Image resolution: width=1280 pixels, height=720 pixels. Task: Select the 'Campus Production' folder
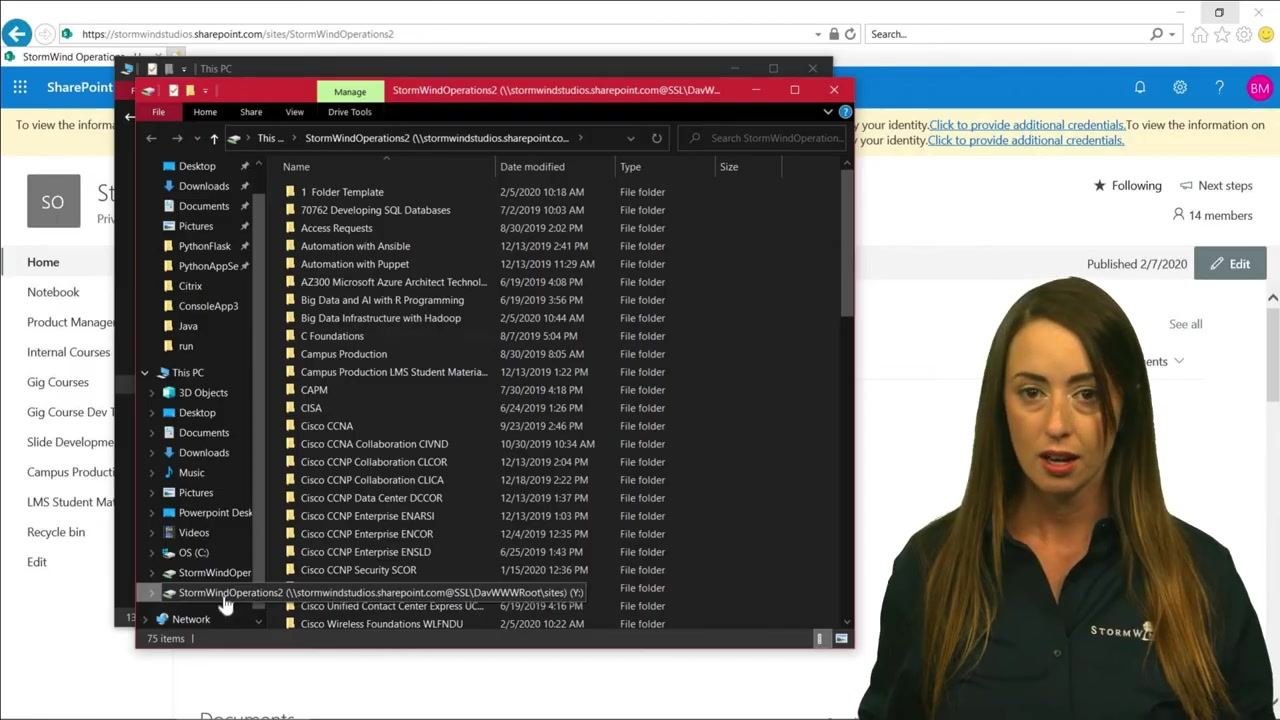[x=343, y=354]
